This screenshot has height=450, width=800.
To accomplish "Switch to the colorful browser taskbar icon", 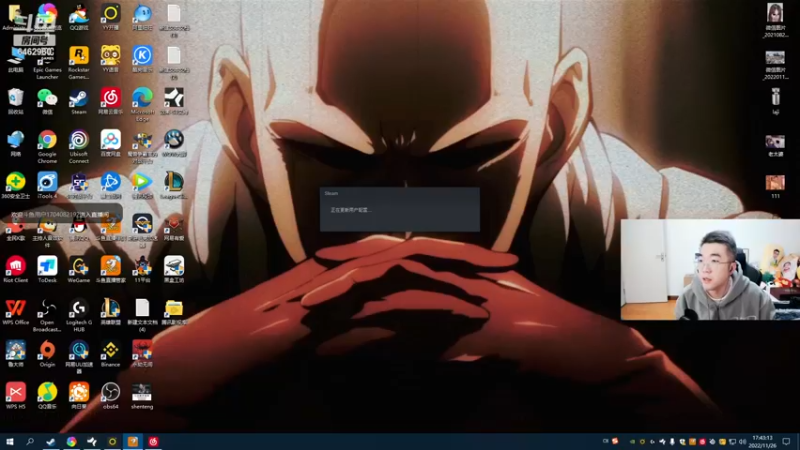I will click(x=71, y=441).
